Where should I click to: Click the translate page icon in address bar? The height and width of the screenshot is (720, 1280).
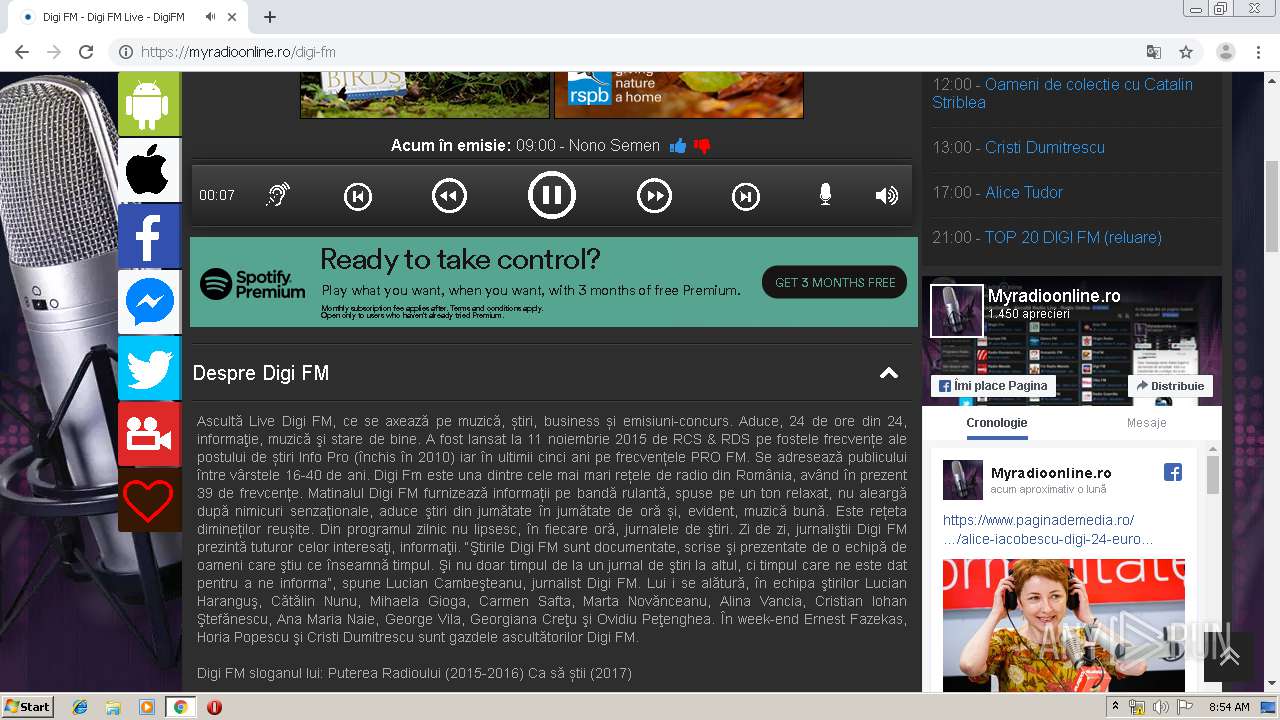click(x=1154, y=52)
